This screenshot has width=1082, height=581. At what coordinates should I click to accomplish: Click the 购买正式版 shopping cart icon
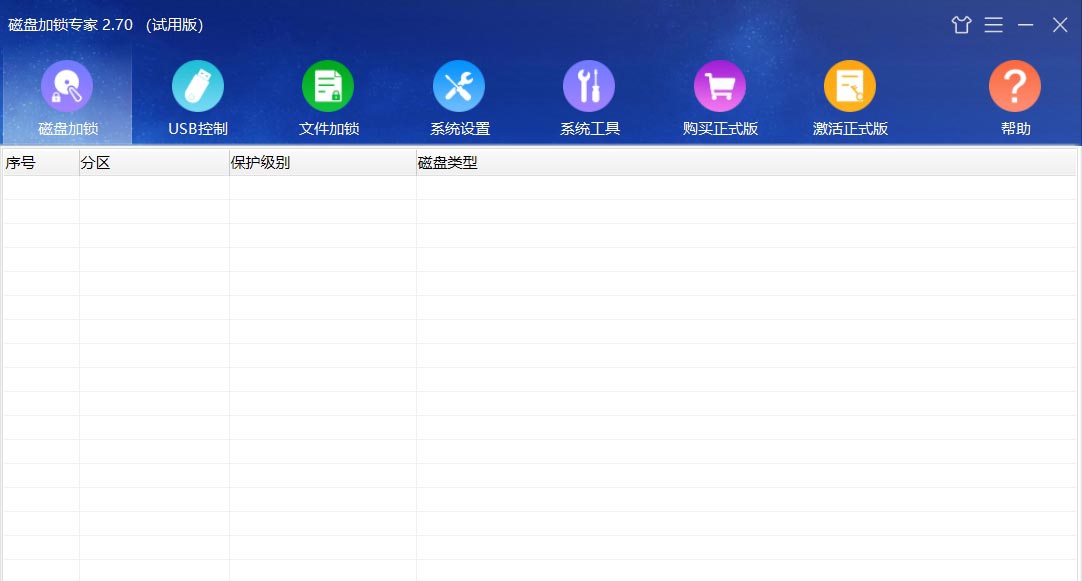719,85
